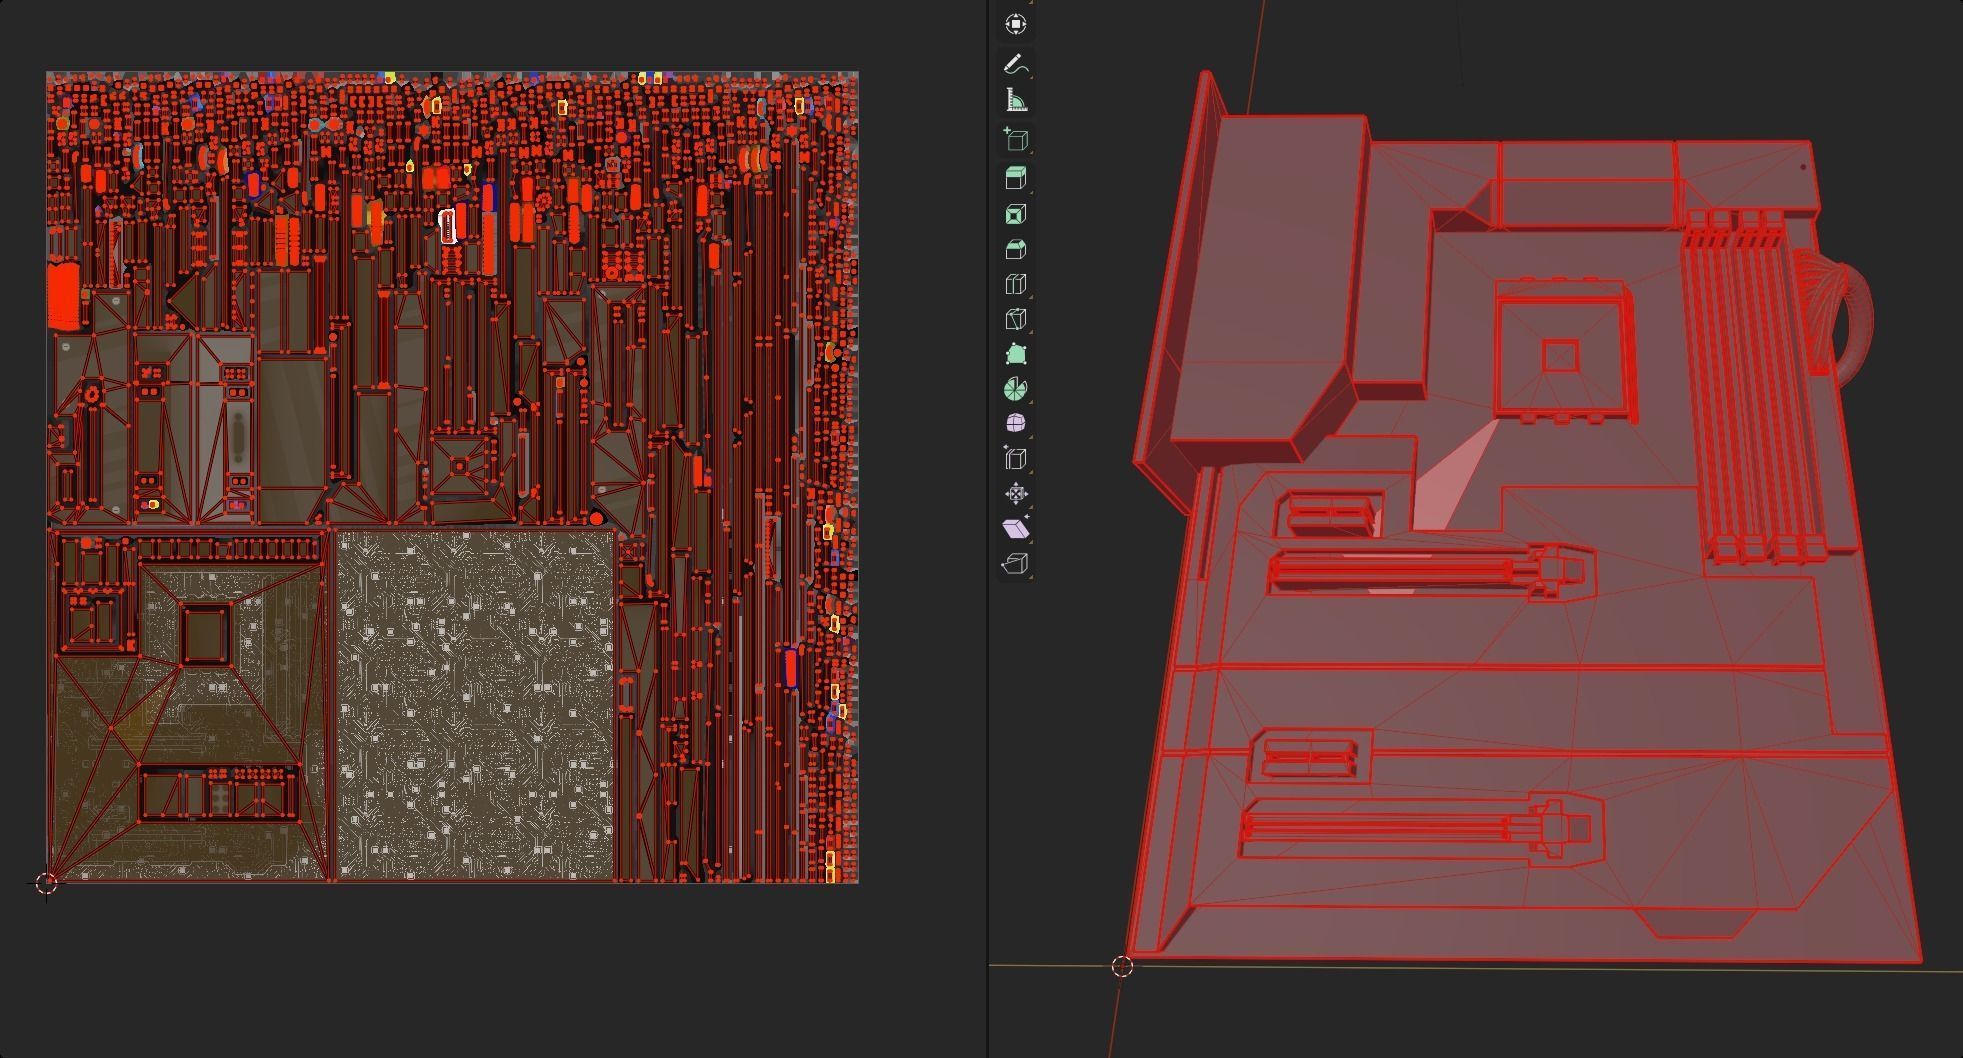The height and width of the screenshot is (1058, 1963).
Task: Pick the Bevel tool
Action: (x=1015, y=249)
